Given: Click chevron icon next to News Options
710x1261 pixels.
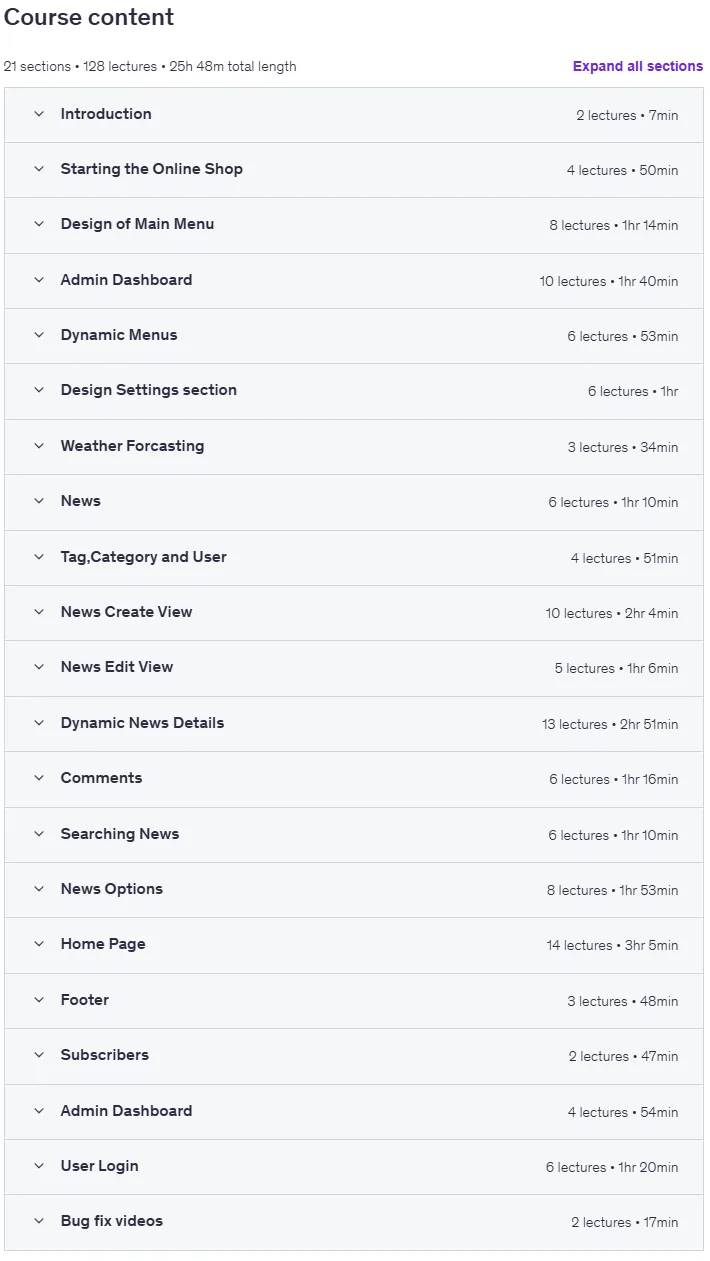Looking at the screenshot, I should (39, 889).
